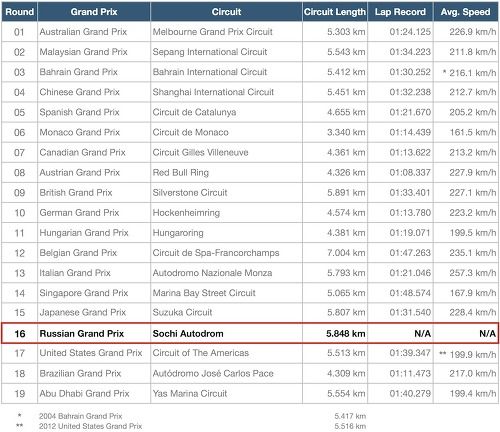Select the Sochi Autodrom cell
The height and width of the screenshot is (432, 500).
click(x=226, y=333)
